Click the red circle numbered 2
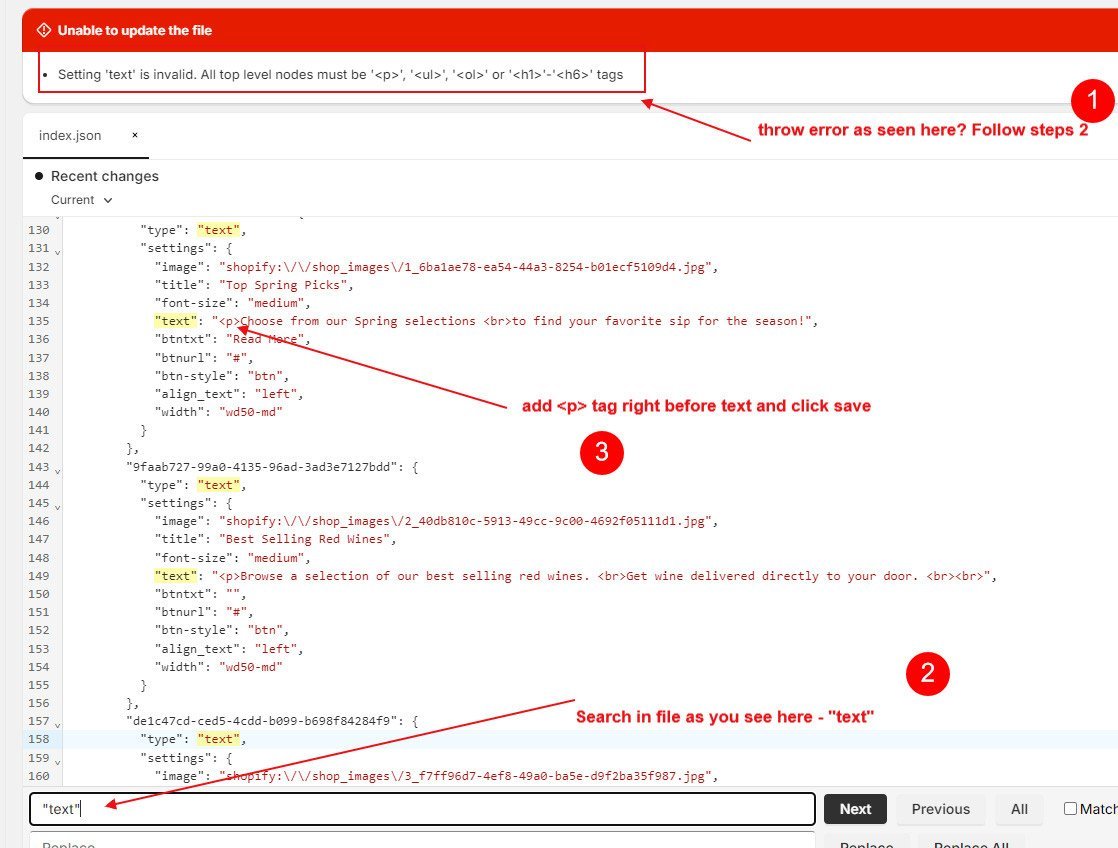The image size is (1118, 848). 927,674
